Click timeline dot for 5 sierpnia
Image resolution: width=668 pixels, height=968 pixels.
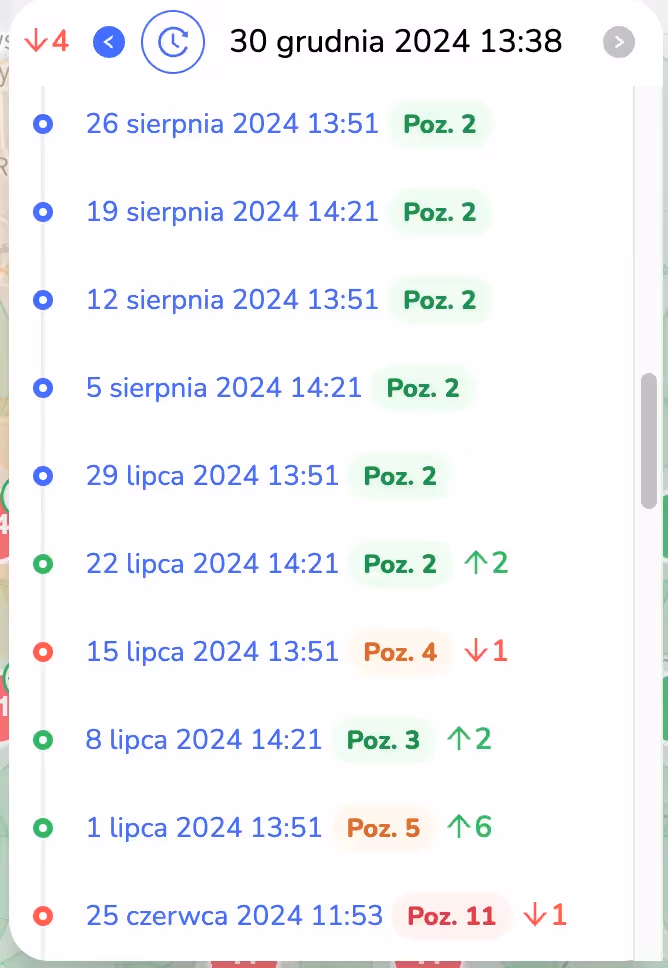tap(43, 388)
